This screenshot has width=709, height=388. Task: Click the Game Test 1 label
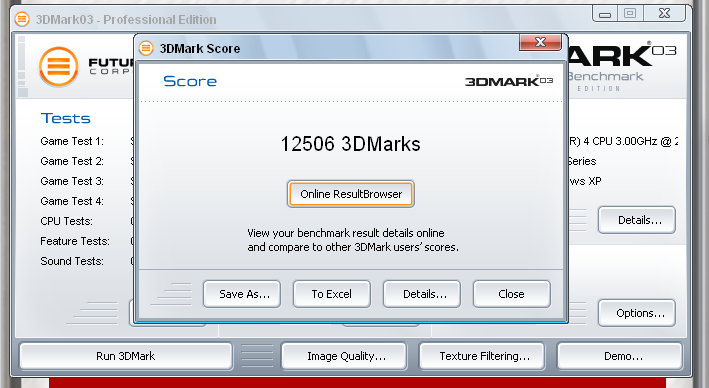click(72, 142)
